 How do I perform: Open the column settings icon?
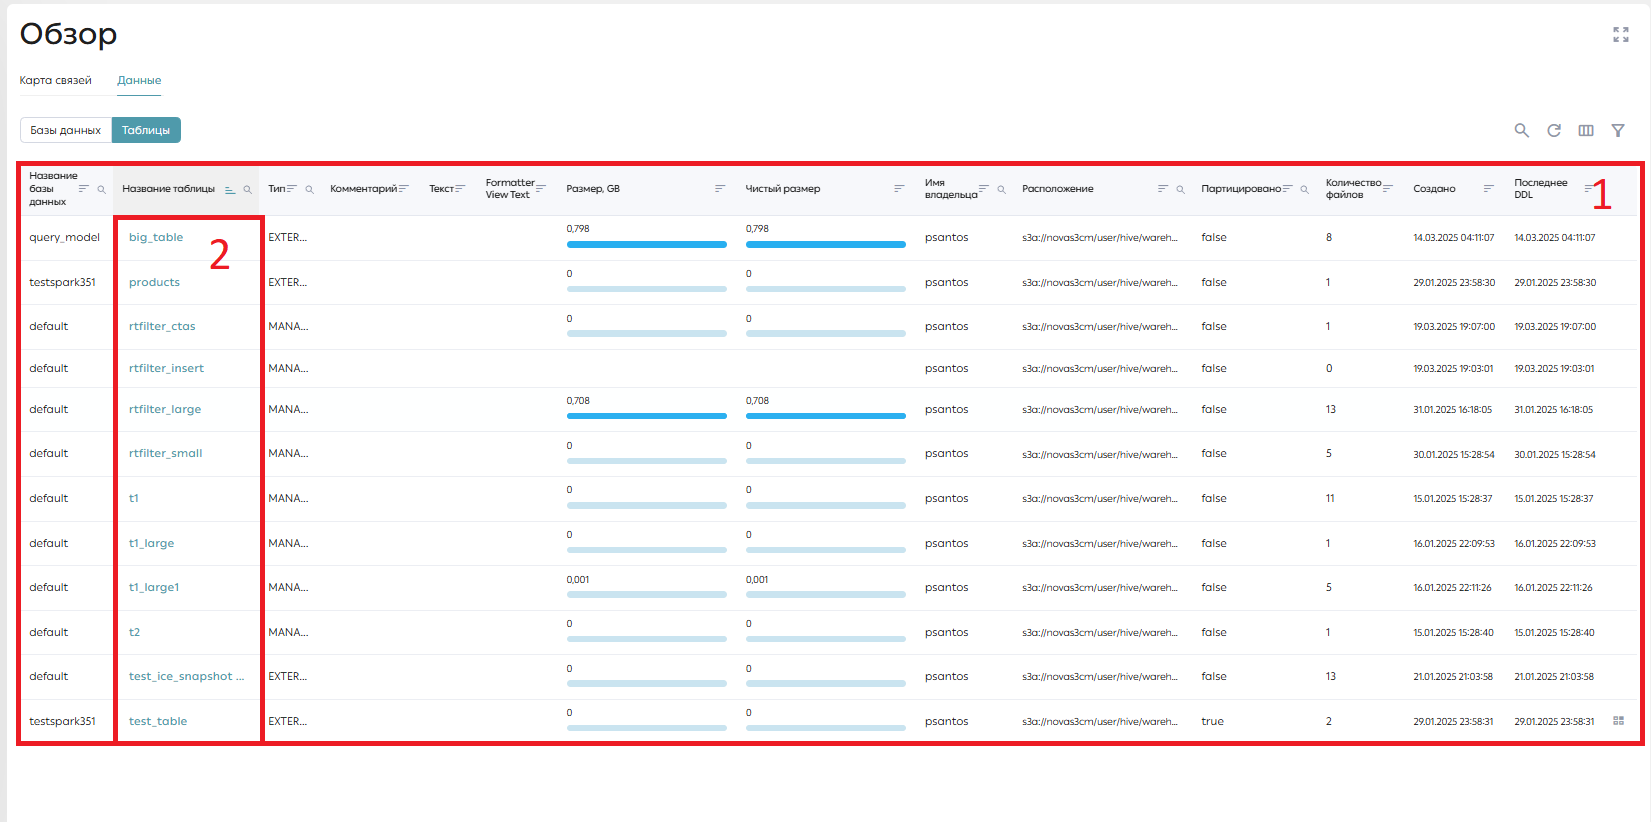1586,130
